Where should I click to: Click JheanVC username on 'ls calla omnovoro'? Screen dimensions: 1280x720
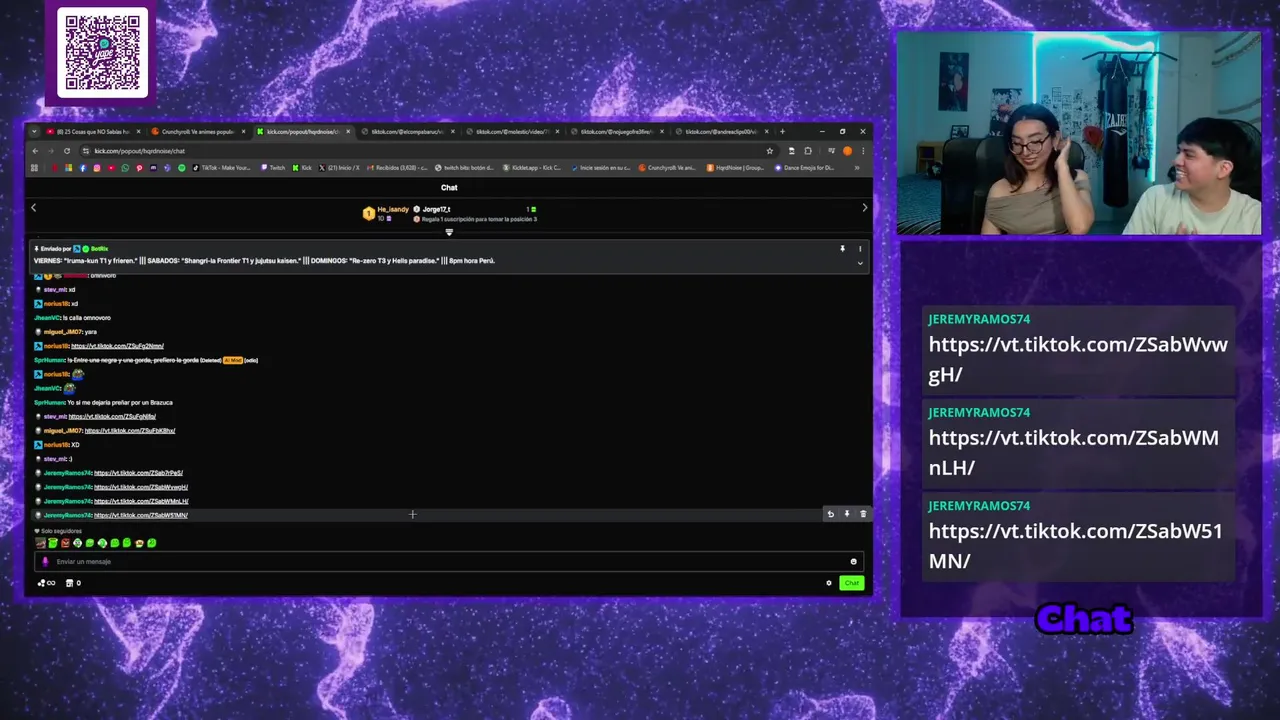point(47,318)
